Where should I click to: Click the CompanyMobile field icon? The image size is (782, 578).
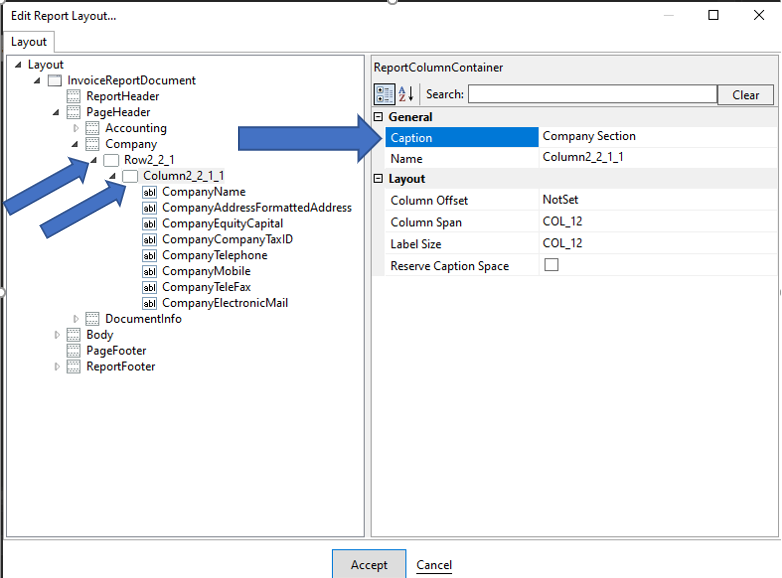149,271
